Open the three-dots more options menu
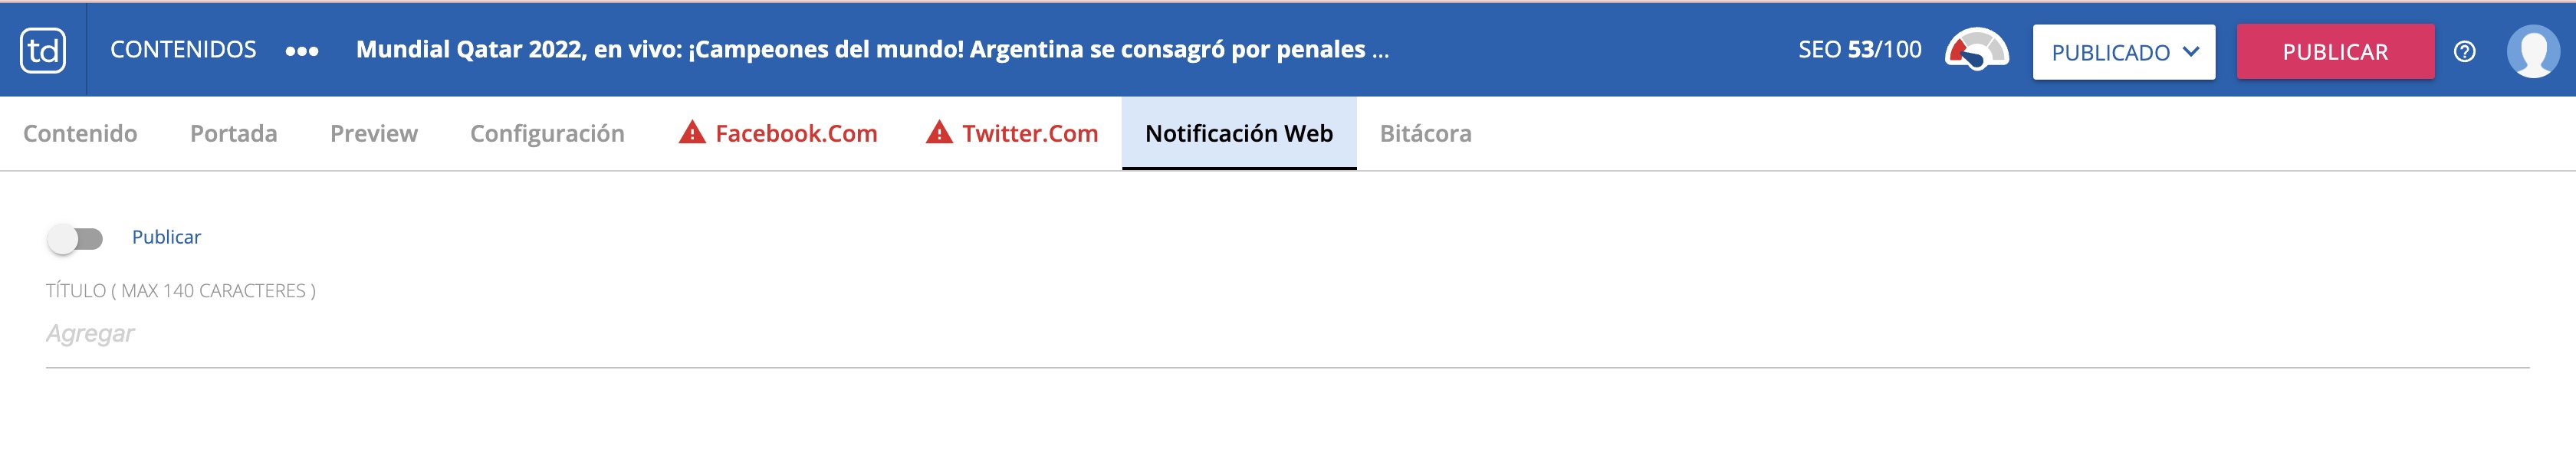 (x=301, y=51)
